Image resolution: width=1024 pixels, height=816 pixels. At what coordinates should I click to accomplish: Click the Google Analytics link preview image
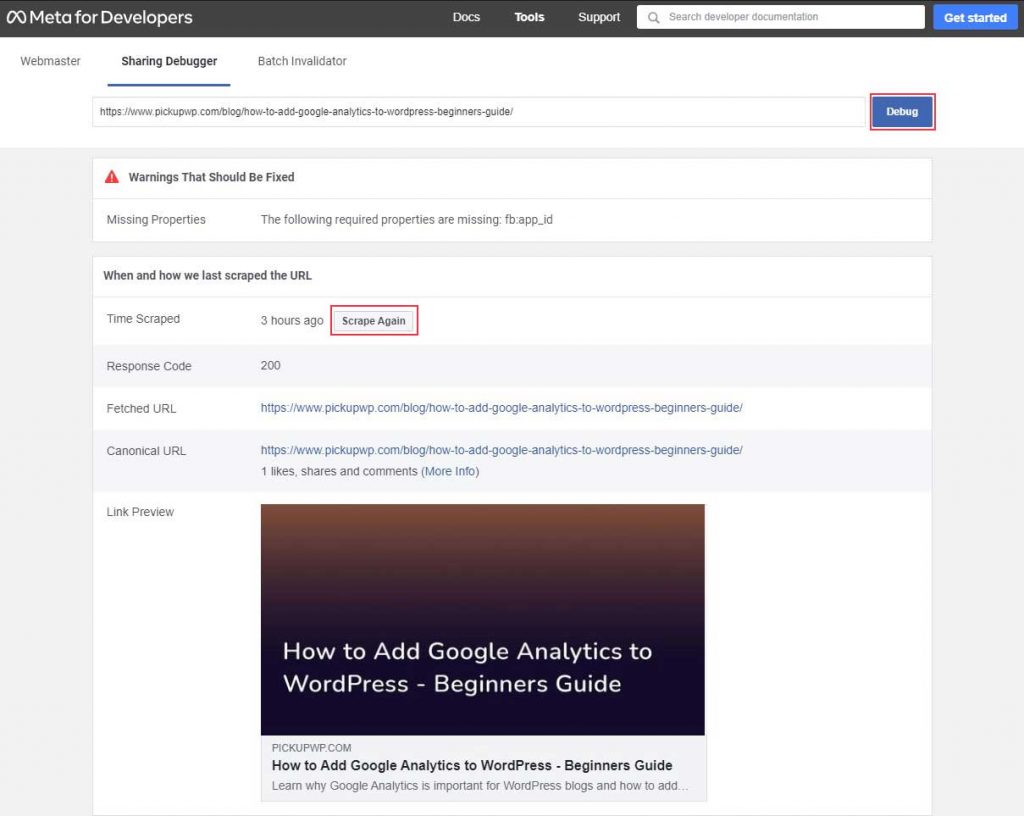point(483,618)
